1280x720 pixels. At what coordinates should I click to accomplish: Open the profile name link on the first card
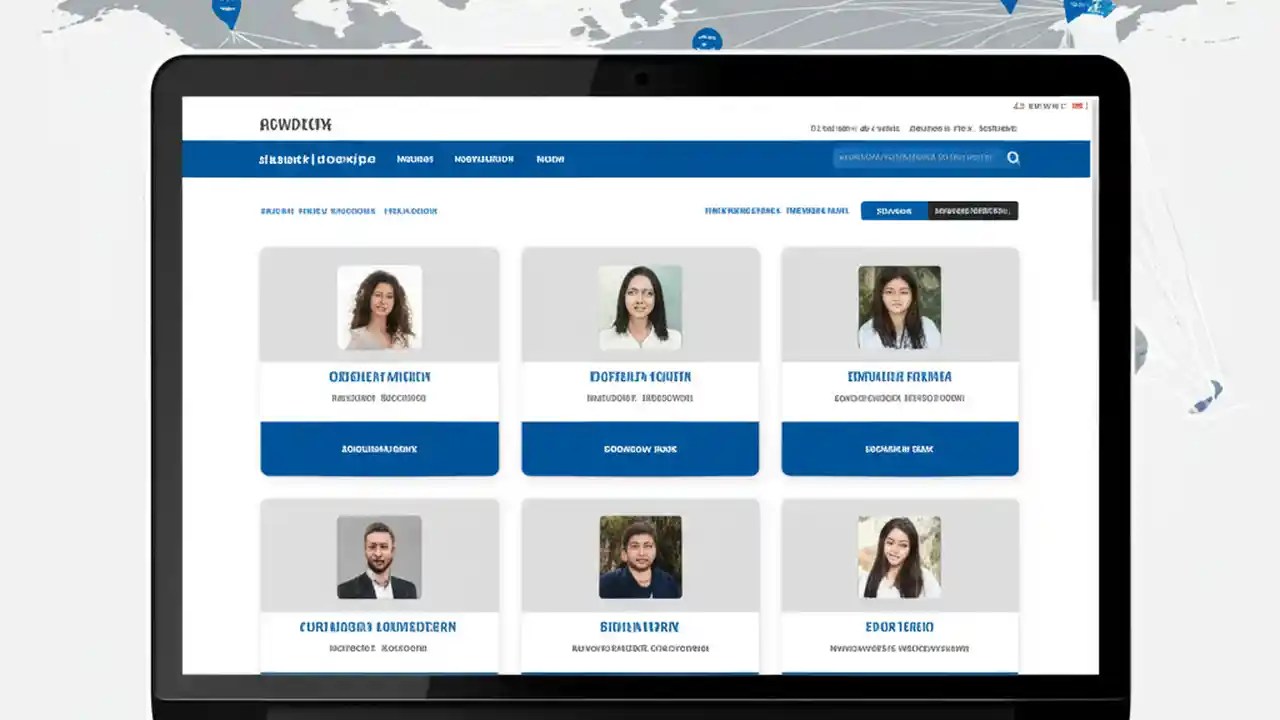[x=379, y=376]
